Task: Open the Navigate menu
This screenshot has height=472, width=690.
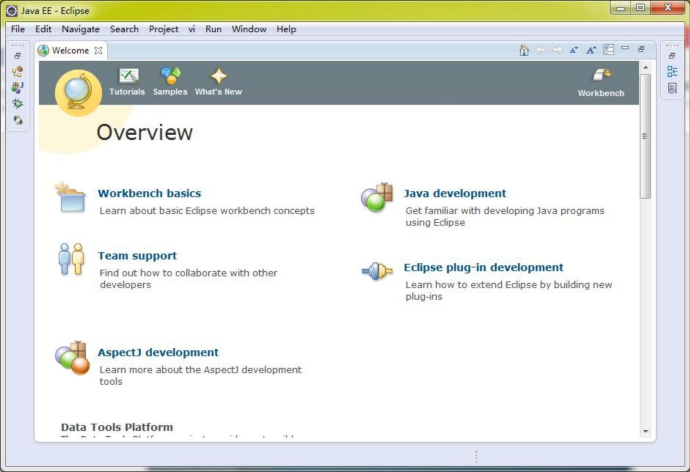Action: point(81,29)
